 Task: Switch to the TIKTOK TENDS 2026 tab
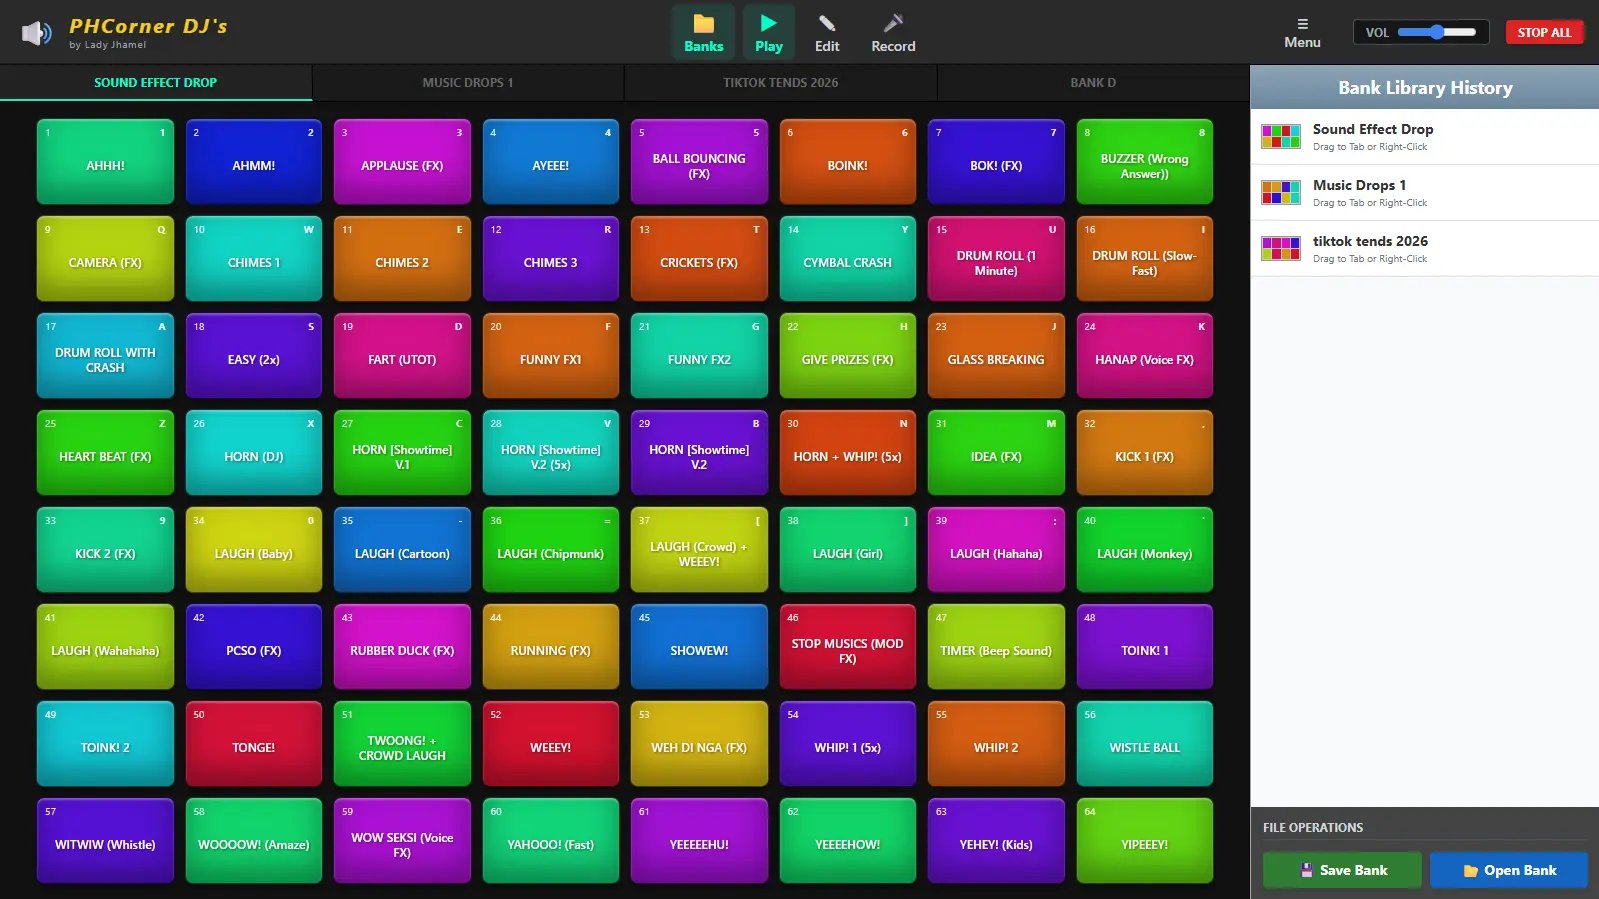pos(781,83)
